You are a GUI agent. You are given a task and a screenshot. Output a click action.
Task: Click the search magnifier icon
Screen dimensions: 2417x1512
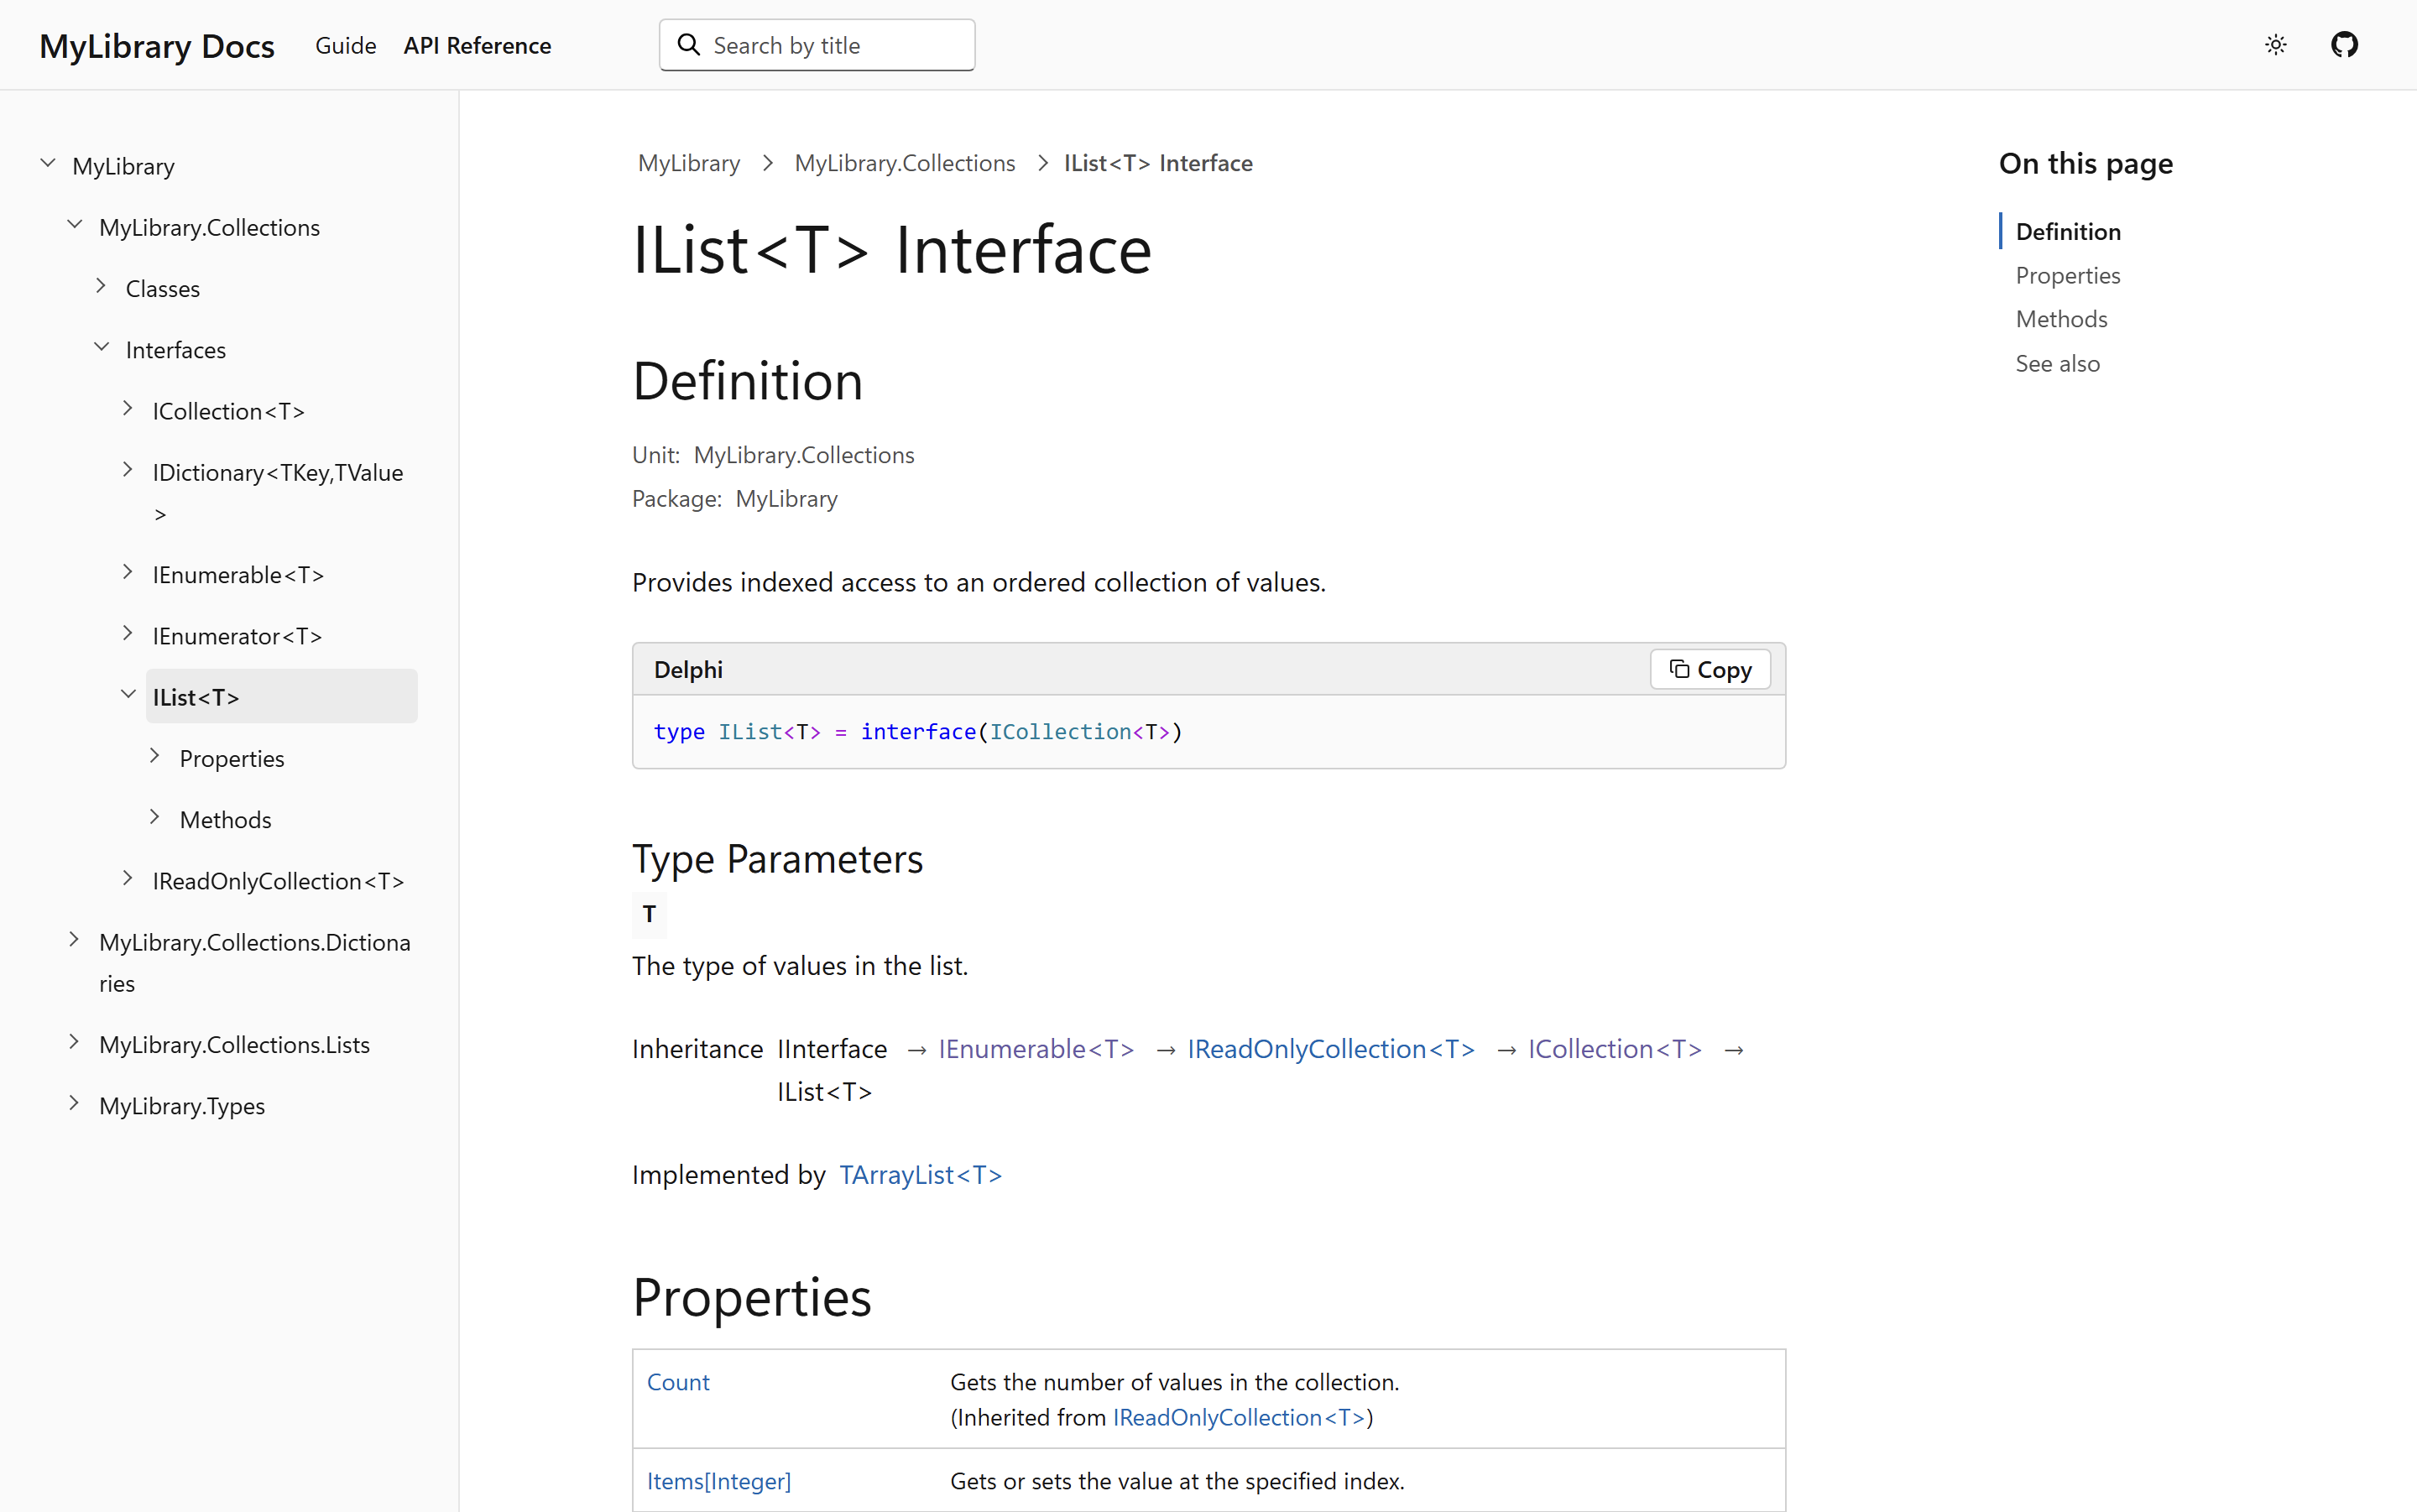tap(688, 45)
